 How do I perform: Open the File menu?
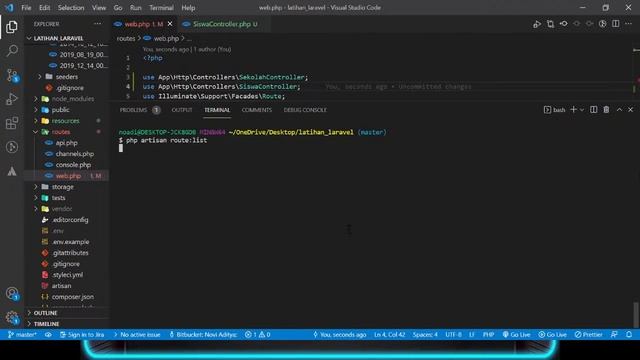tap(26, 8)
